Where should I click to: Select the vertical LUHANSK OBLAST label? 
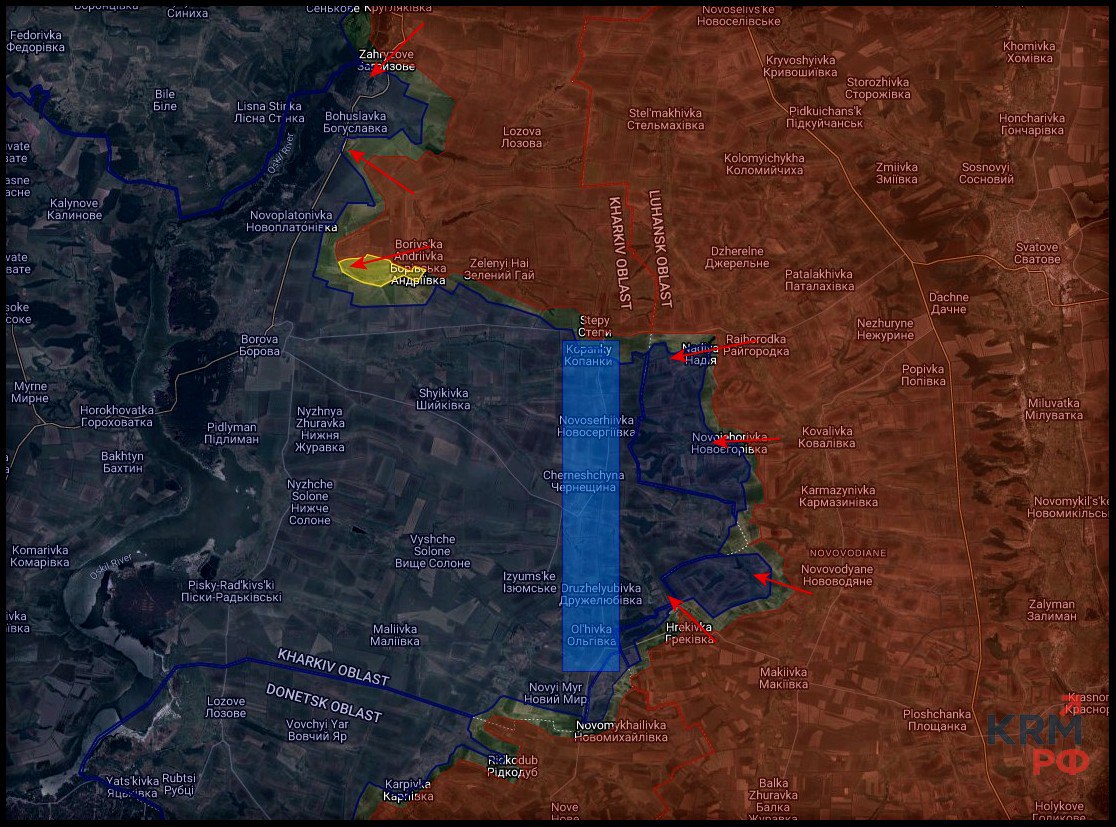(660, 248)
